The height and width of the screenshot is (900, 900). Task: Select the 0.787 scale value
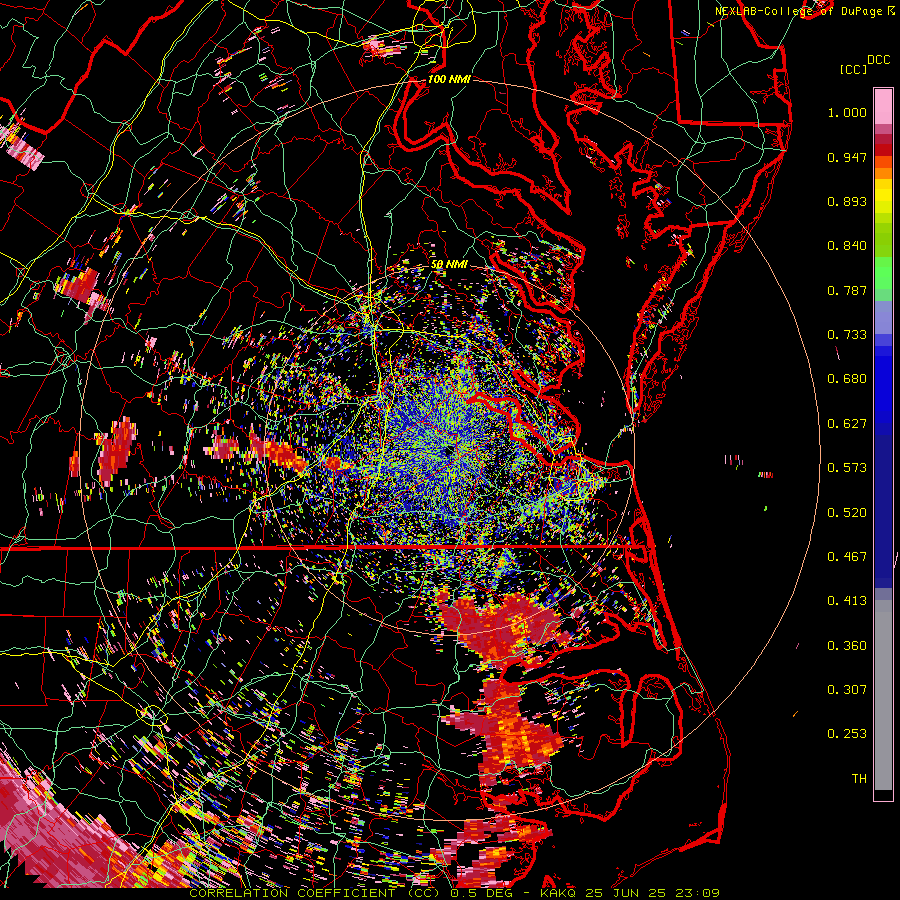coord(847,290)
